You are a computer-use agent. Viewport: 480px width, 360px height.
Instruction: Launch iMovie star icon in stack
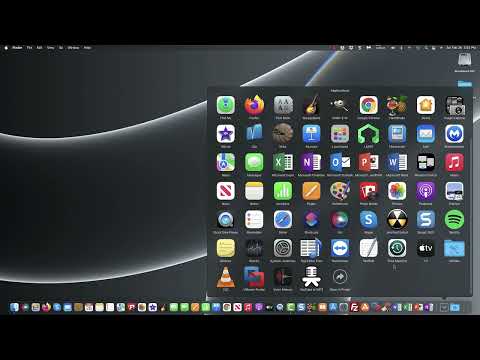tap(226, 134)
